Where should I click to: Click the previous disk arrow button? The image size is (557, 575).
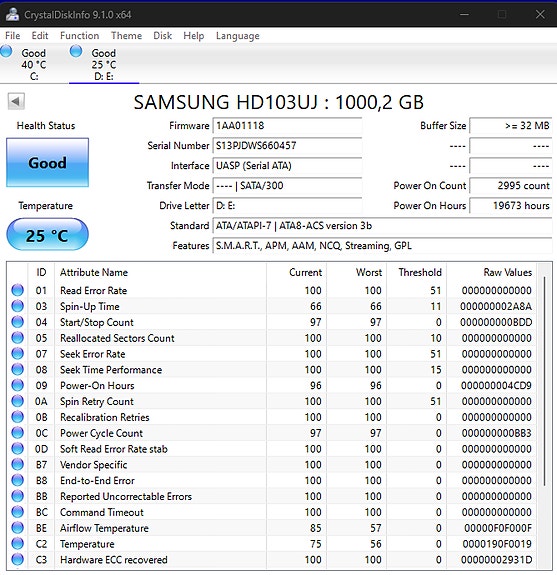pos(16,101)
